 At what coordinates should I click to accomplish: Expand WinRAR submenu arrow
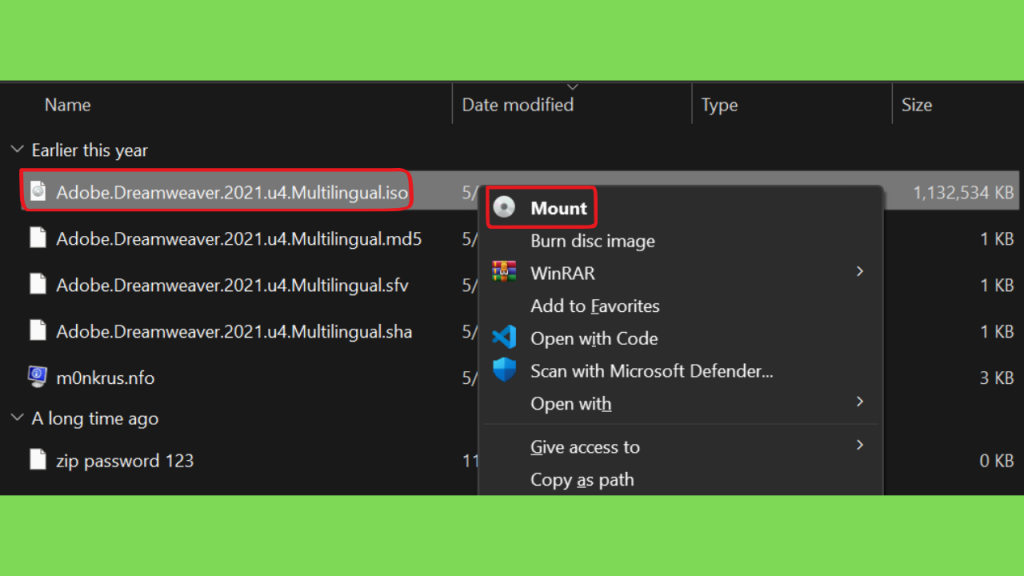(x=859, y=272)
